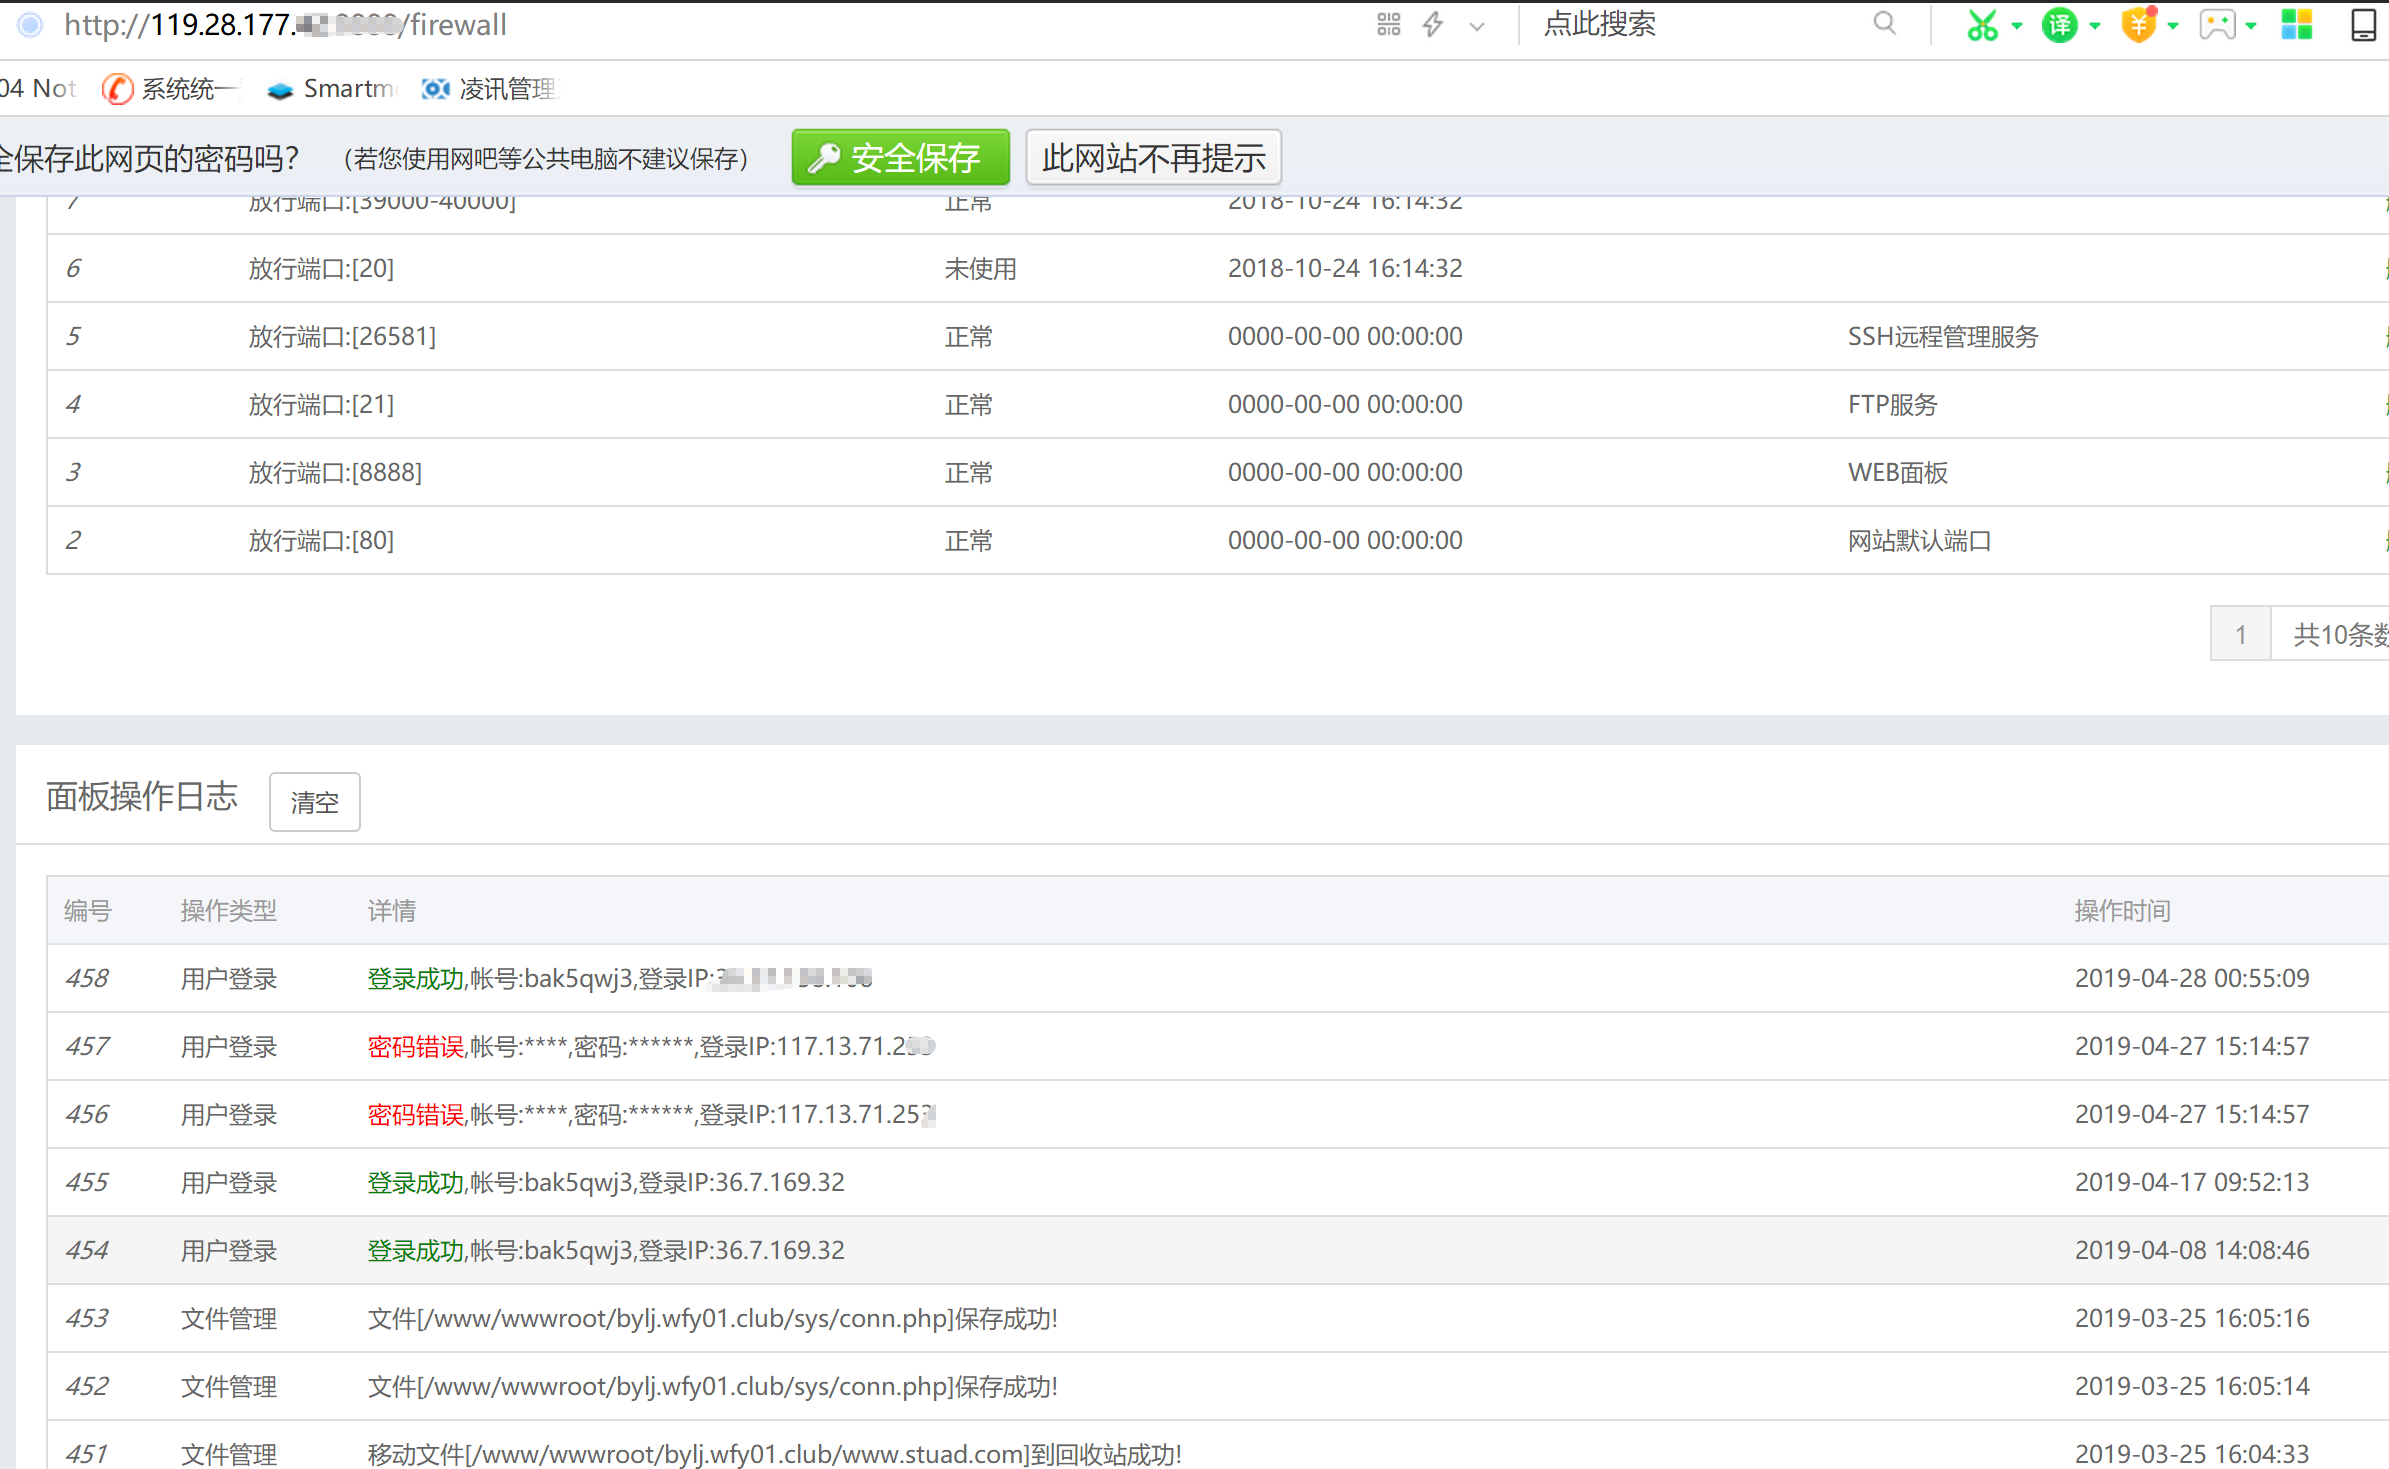Expand the translate extension dropdown arrow
The height and width of the screenshot is (1469, 2389).
(x=2095, y=26)
